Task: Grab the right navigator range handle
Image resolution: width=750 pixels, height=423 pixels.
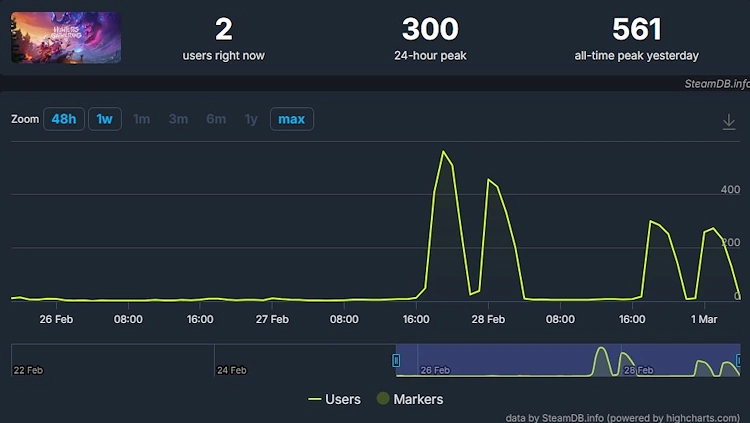Action: (738, 360)
